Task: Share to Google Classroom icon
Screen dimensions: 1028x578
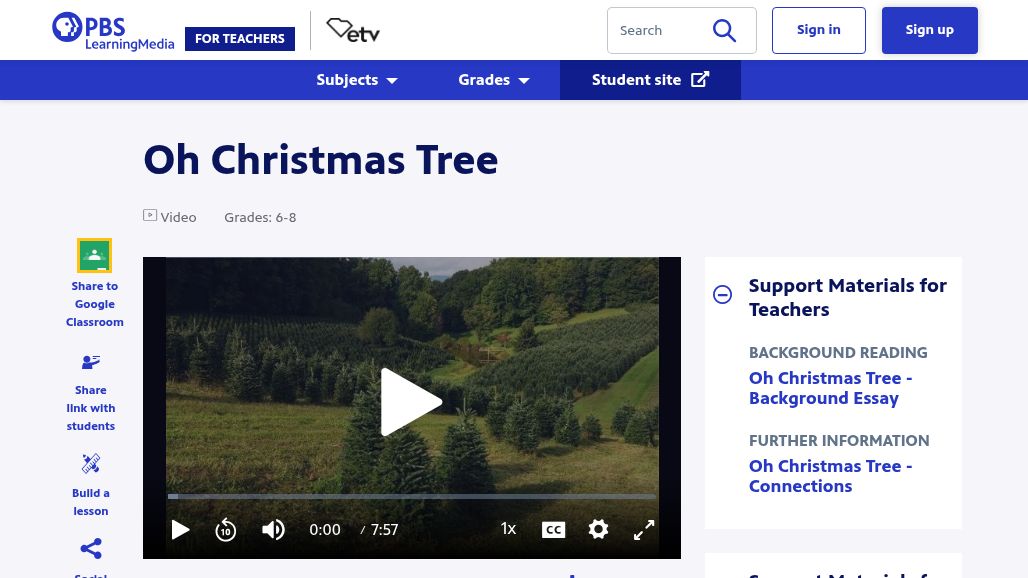Action: pos(94,256)
